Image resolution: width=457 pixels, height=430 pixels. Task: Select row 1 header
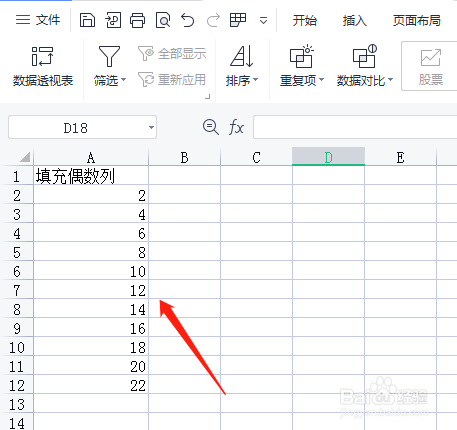(17, 176)
